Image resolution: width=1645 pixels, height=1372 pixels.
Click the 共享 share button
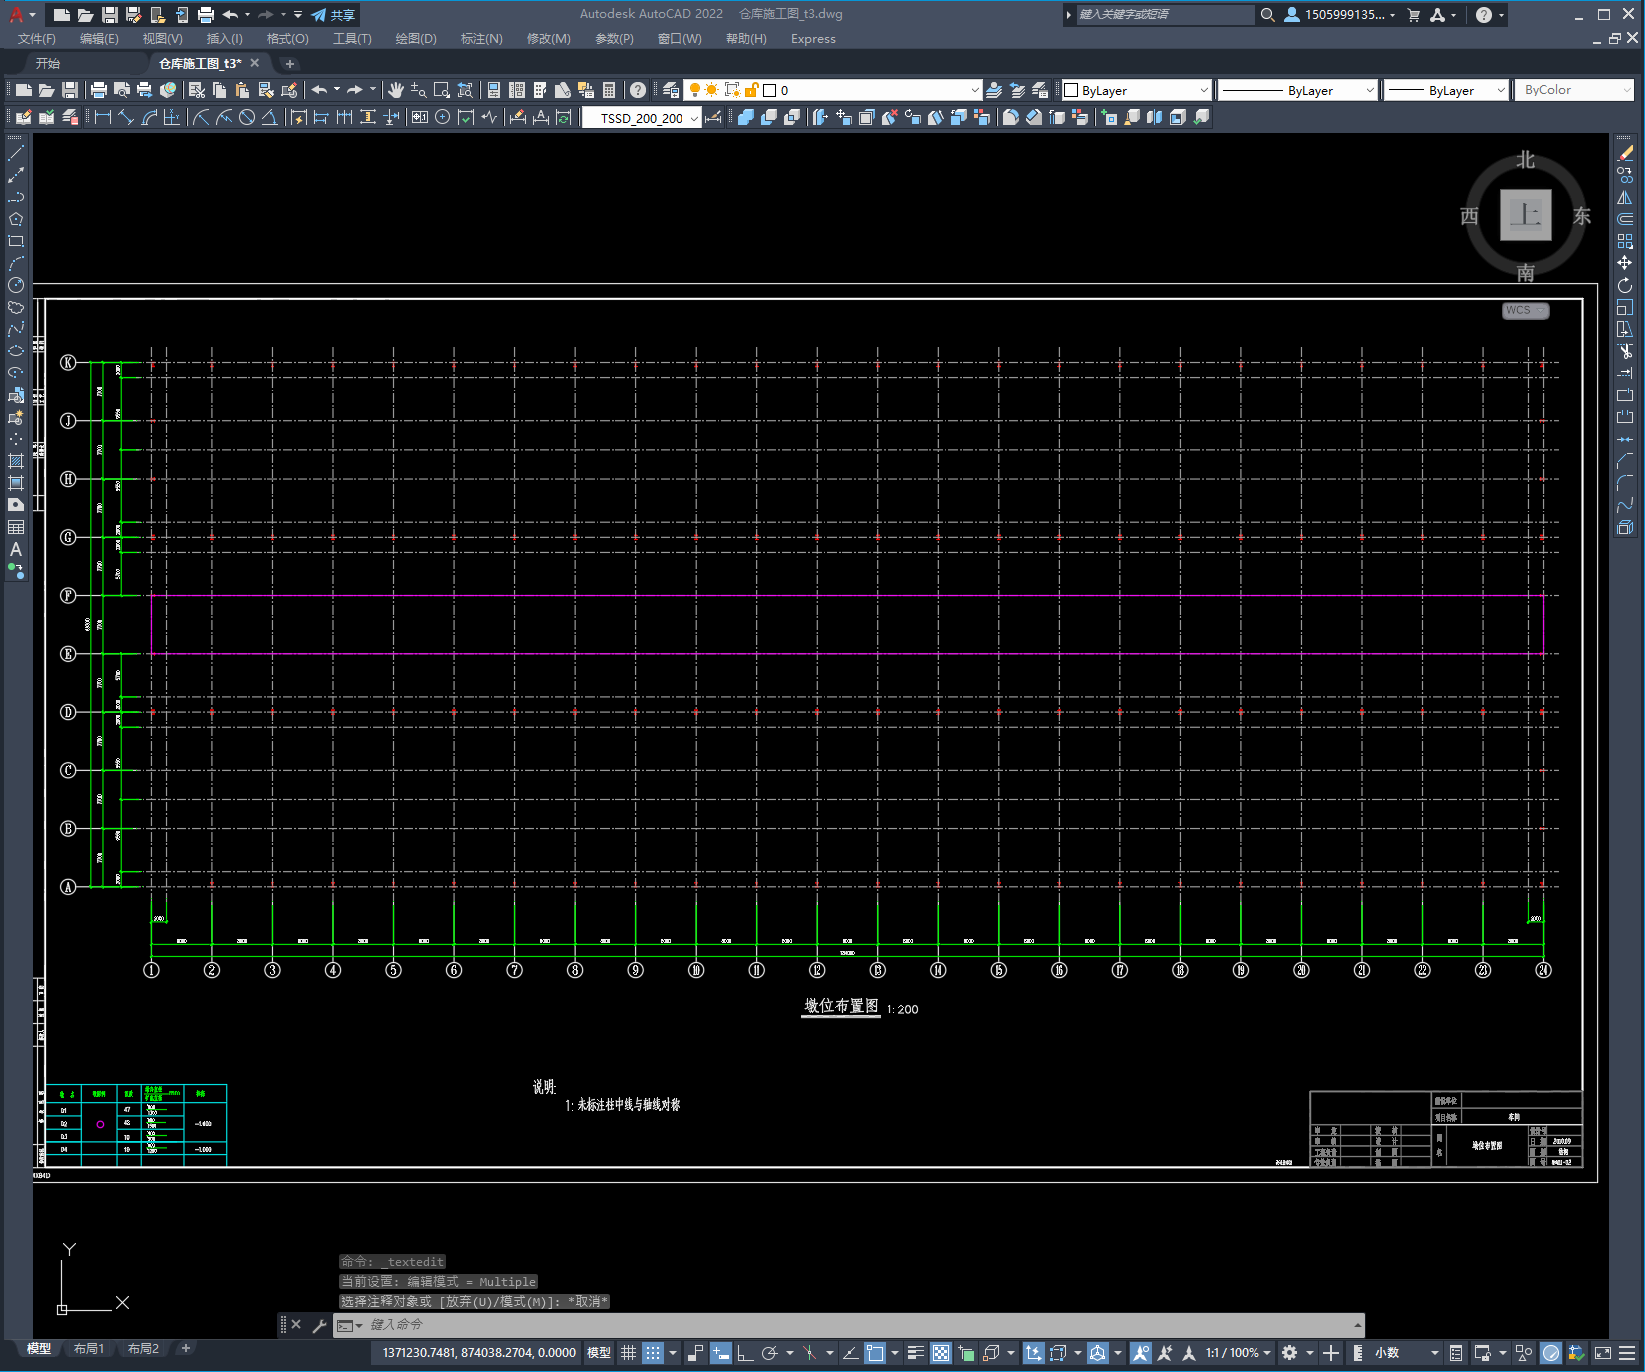[333, 15]
